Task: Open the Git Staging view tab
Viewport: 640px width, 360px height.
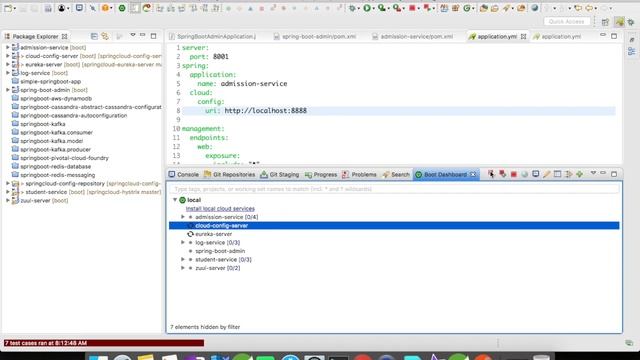Action: [280, 174]
